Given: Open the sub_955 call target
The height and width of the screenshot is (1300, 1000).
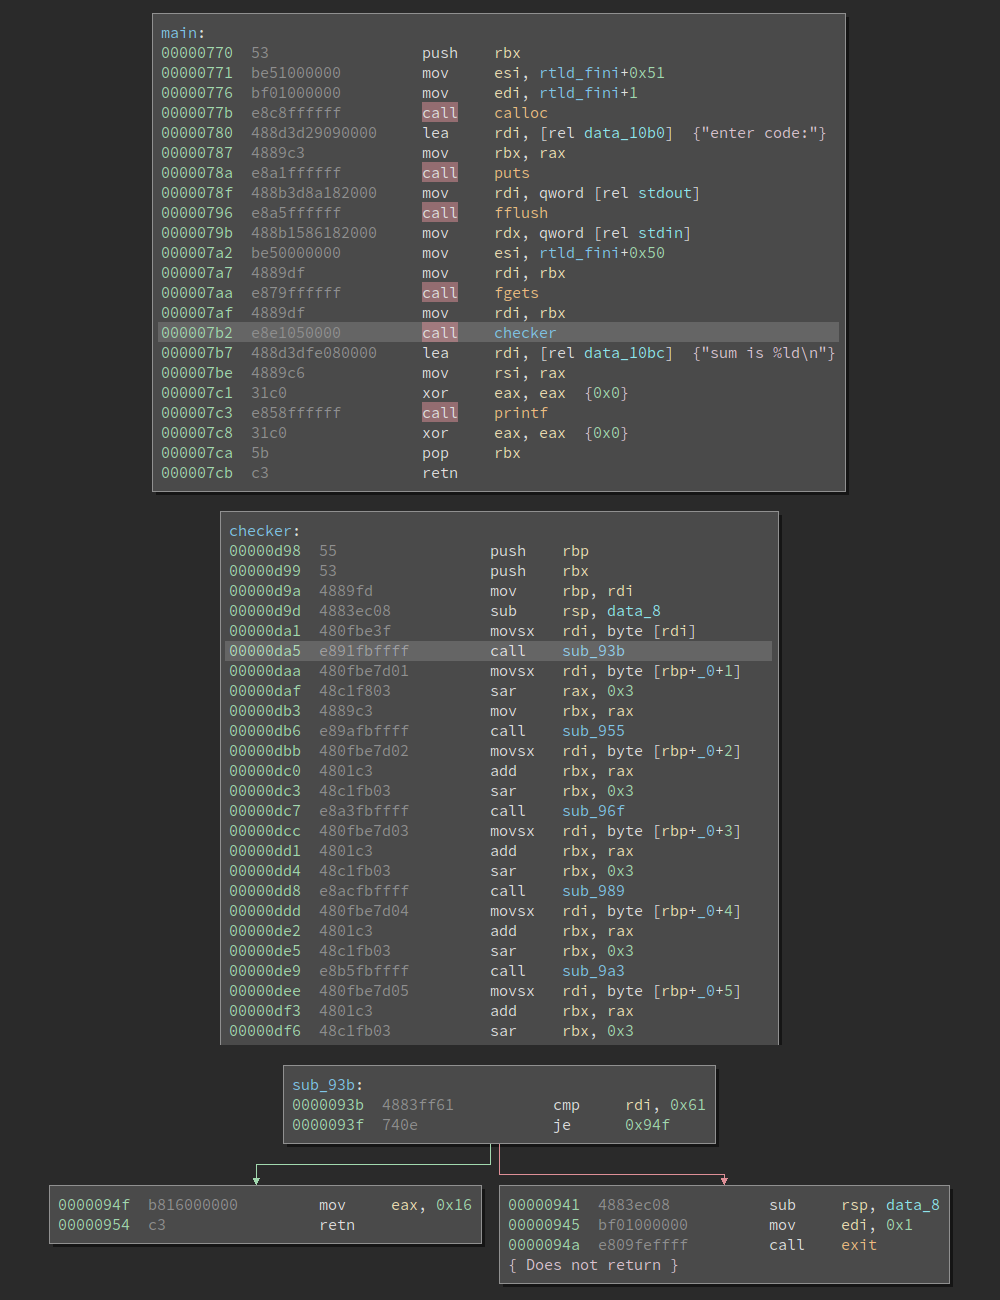Looking at the screenshot, I should point(593,731).
